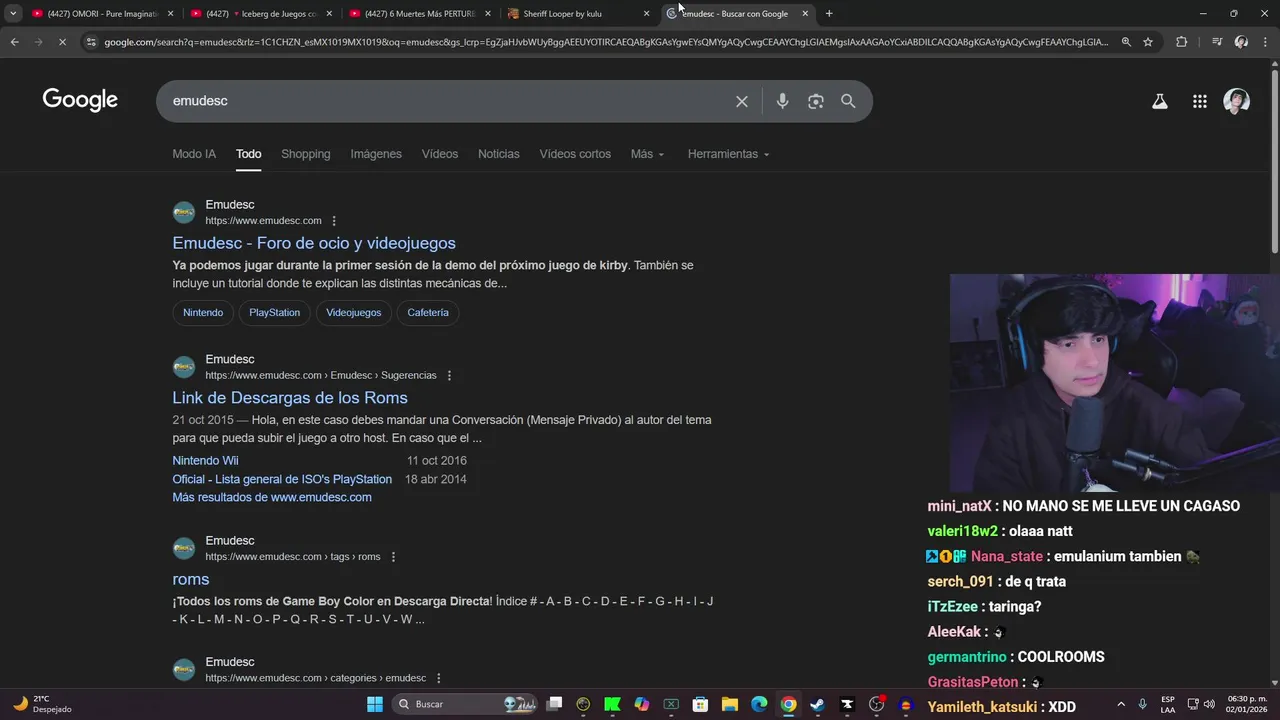Click the address bar URL
Screen dimensions: 1280x720
(606, 42)
